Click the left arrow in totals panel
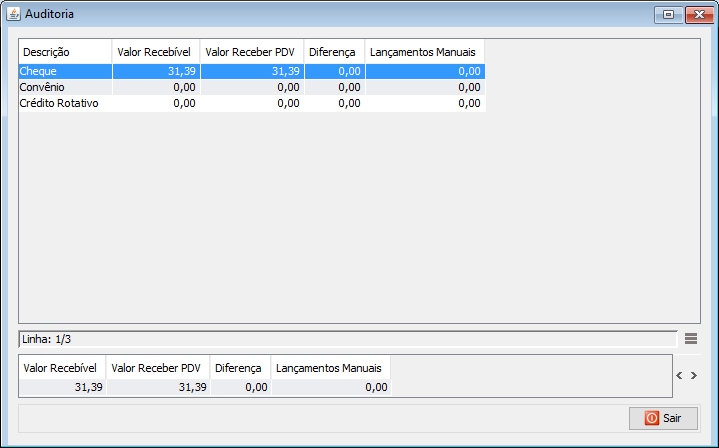Viewport: 719px width, 448px height. tap(679, 376)
